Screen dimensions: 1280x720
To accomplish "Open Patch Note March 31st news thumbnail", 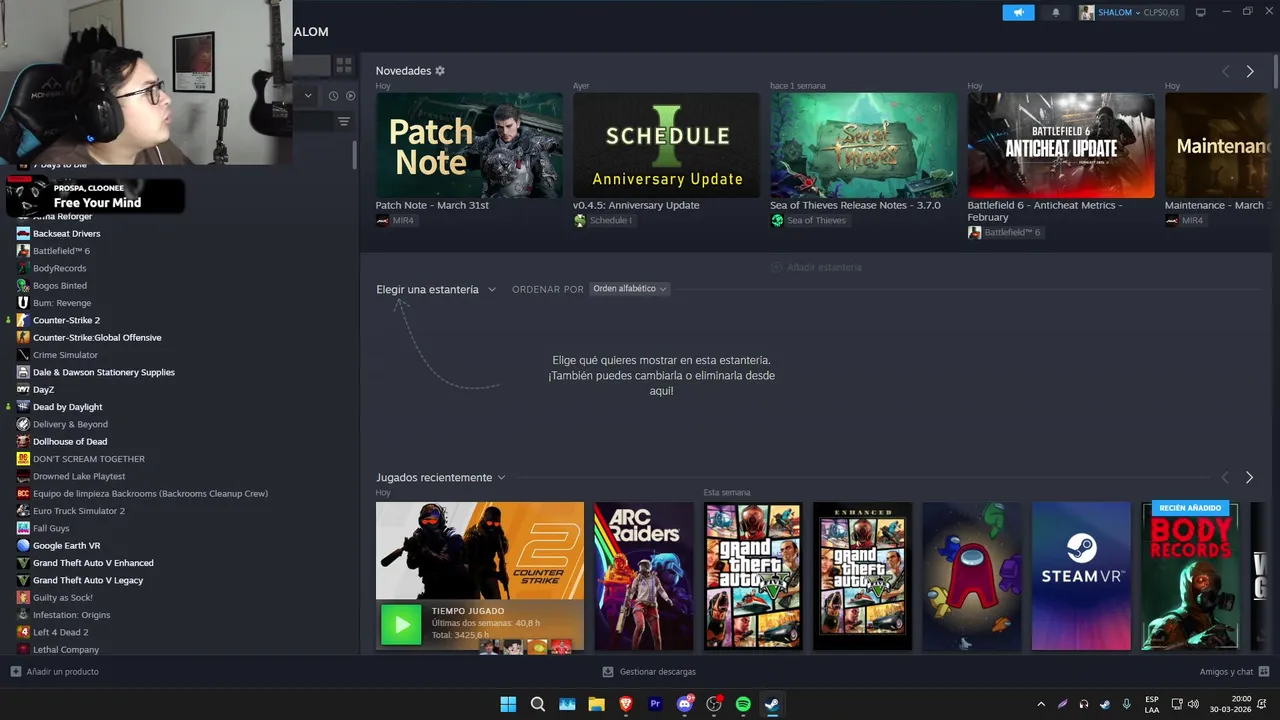I will pos(469,145).
